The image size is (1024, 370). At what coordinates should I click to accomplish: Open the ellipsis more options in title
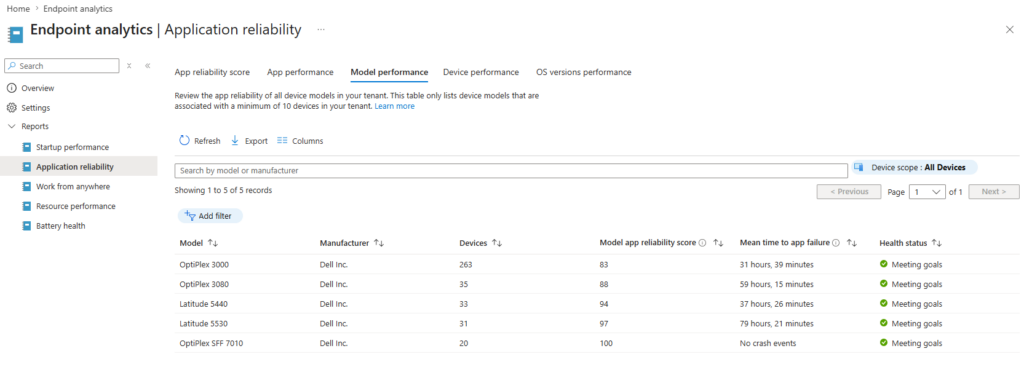[x=321, y=30]
